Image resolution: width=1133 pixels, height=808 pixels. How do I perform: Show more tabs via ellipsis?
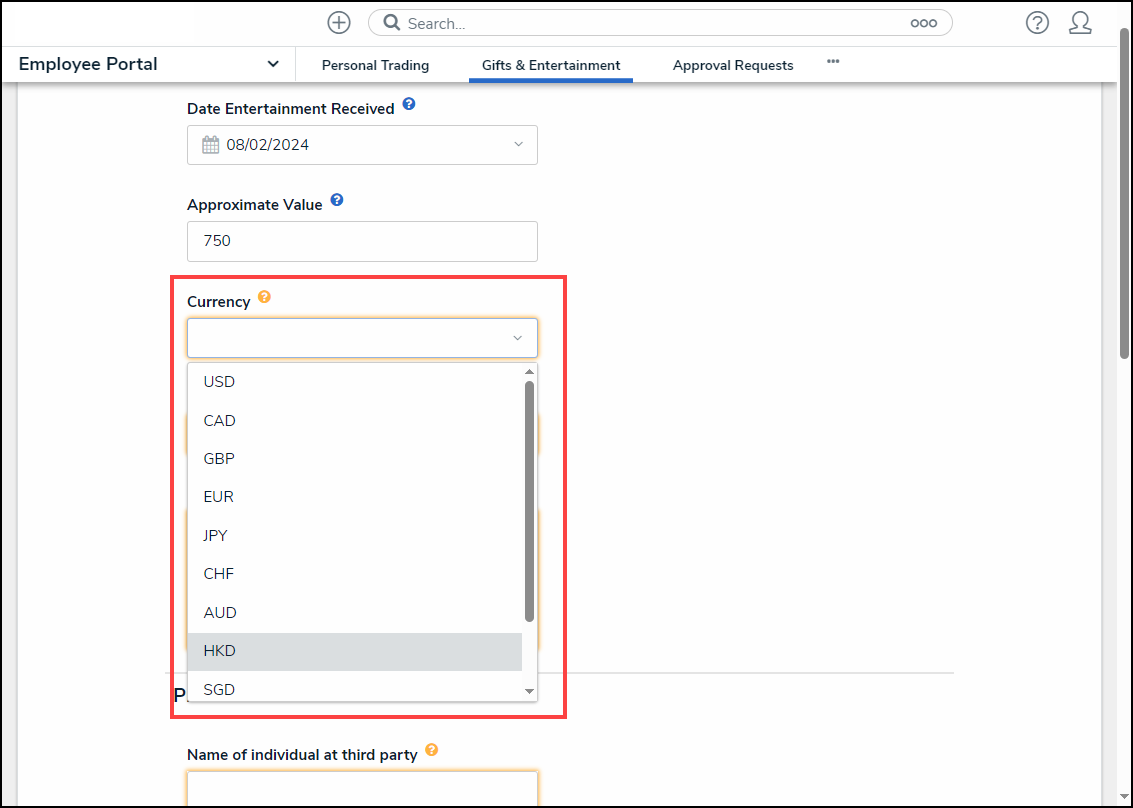[x=833, y=62]
